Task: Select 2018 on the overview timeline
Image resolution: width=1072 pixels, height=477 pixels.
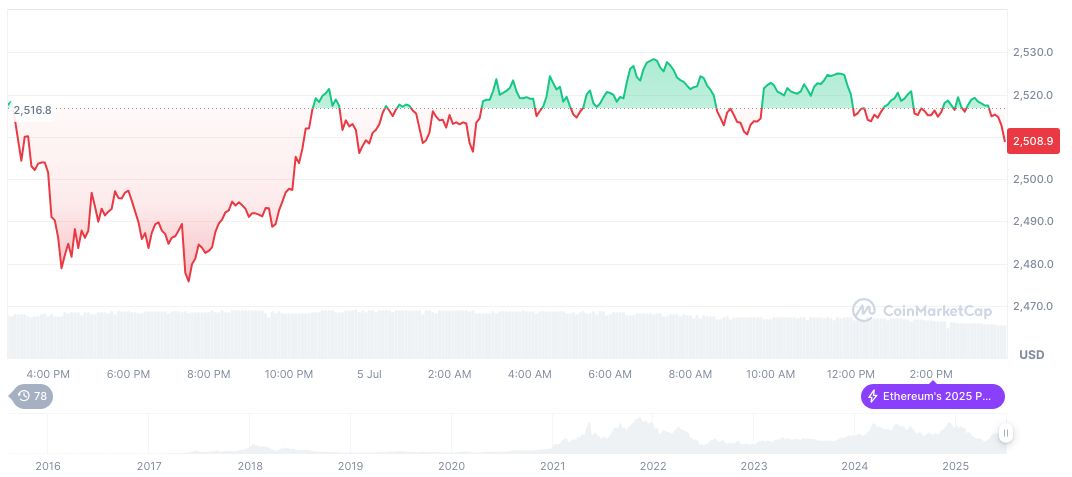Action: click(250, 466)
